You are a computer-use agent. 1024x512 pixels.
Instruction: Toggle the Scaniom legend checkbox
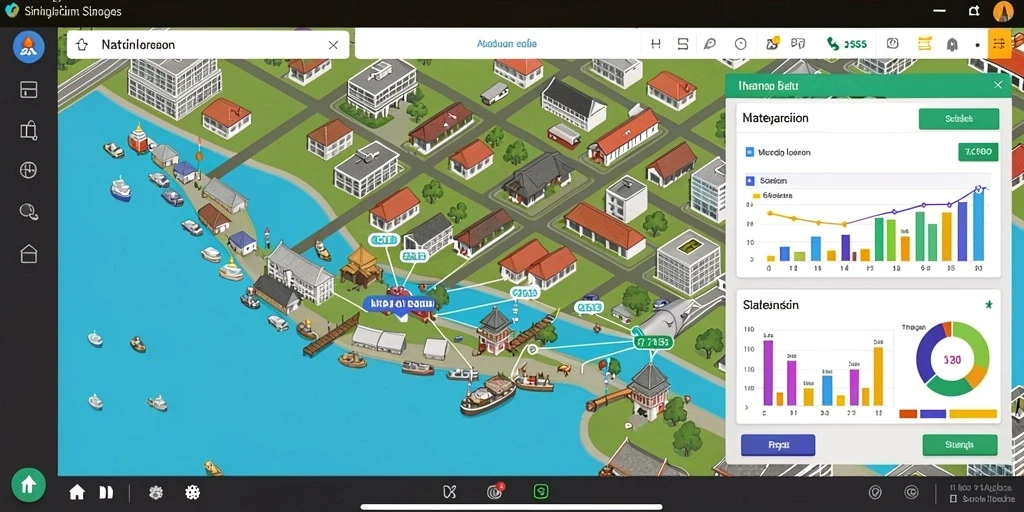[x=749, y=180]
